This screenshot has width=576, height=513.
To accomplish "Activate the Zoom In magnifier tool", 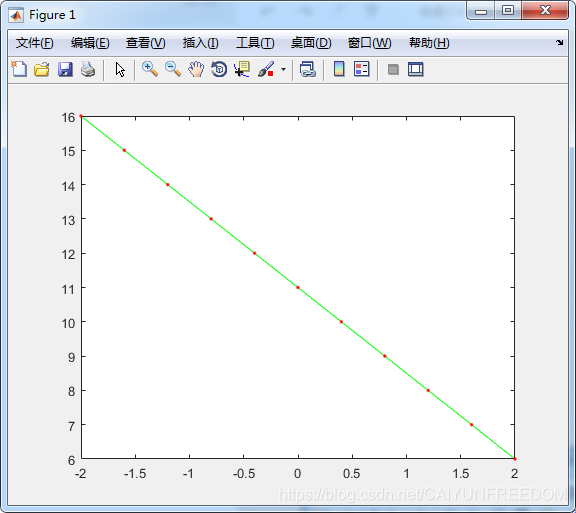I will tap(150, 69).
